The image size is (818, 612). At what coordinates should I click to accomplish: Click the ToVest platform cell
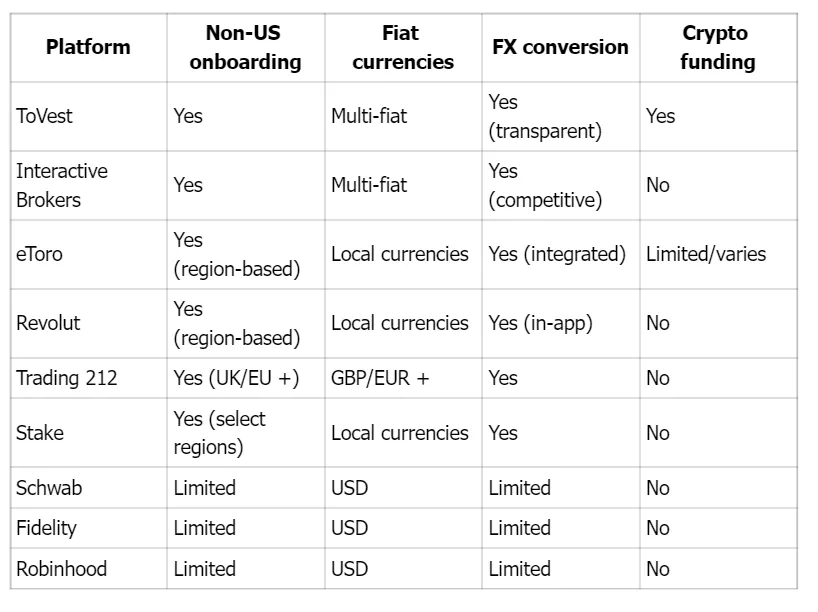(x=45, y=116)
